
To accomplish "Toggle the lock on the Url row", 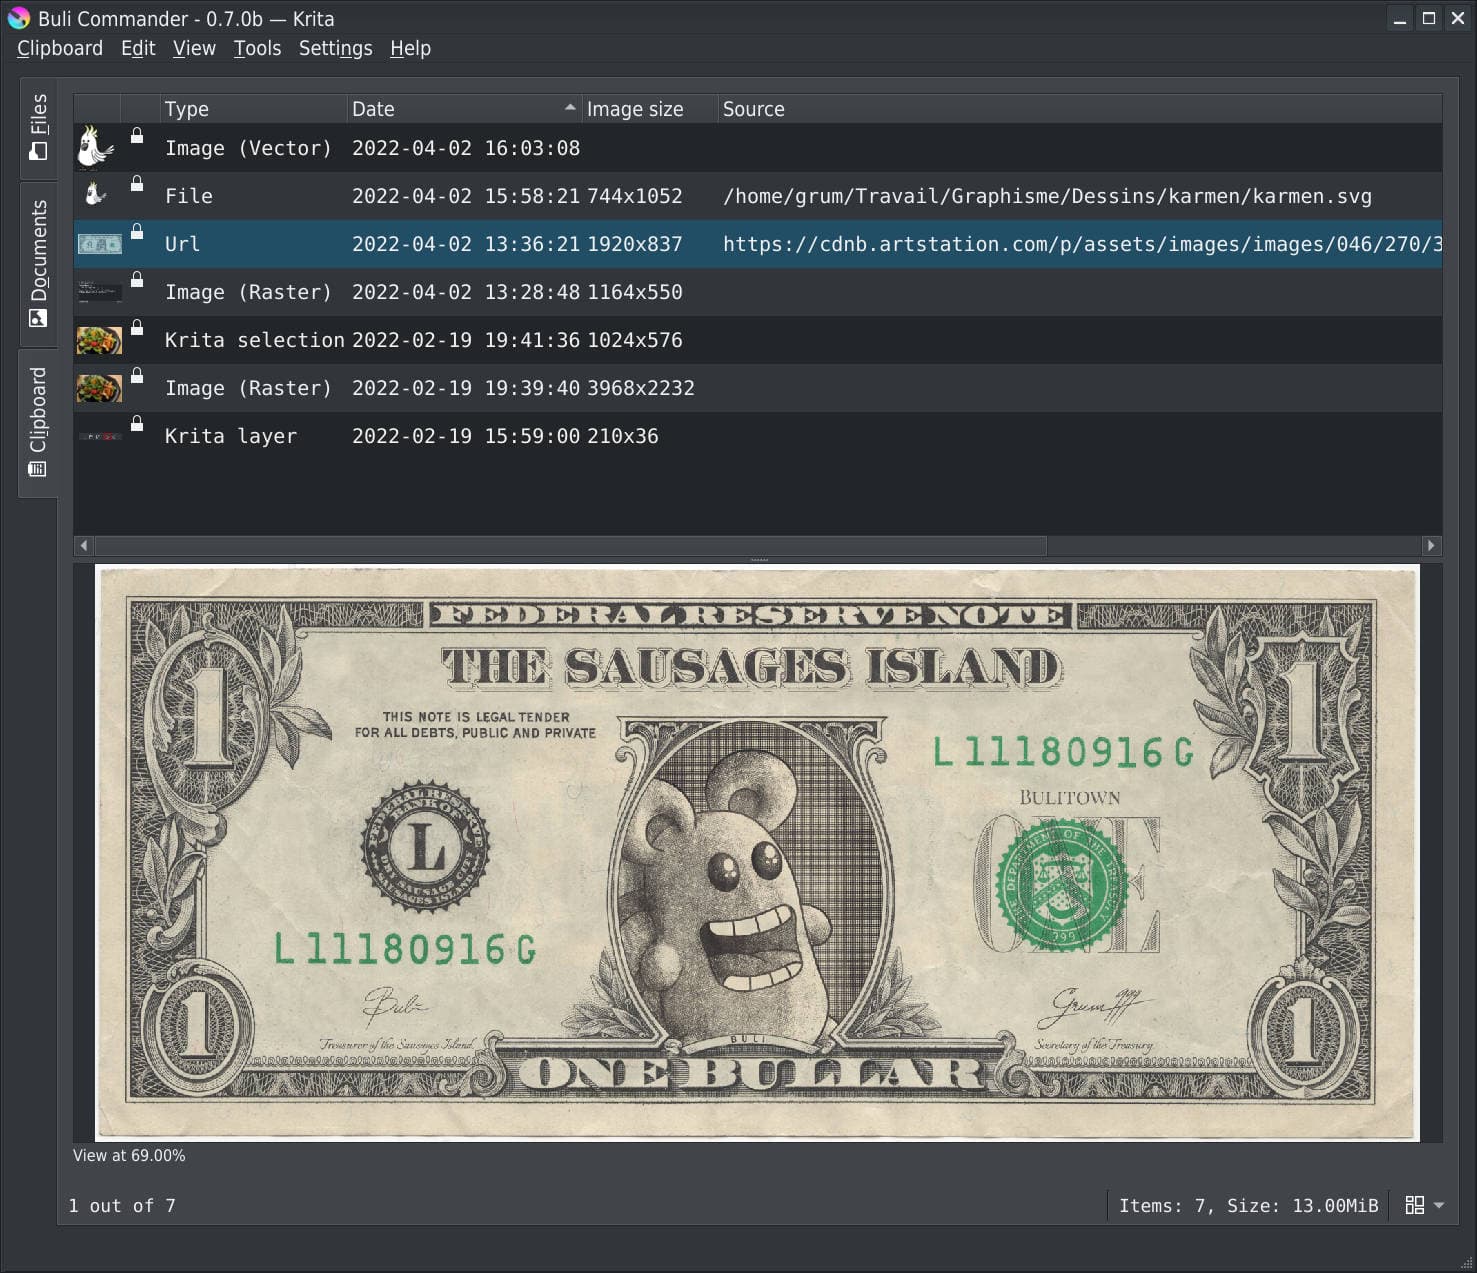I will pos(137,231).
